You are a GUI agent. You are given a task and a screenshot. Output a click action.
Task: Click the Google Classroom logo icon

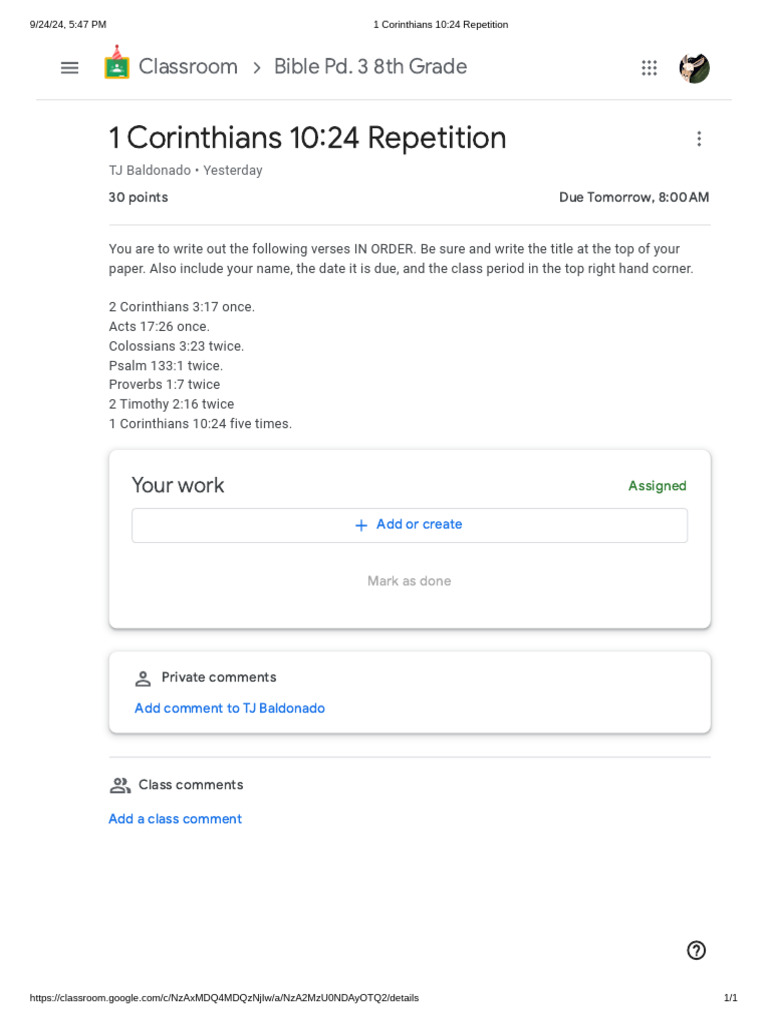pyautogui.click(x=117, y=65)
